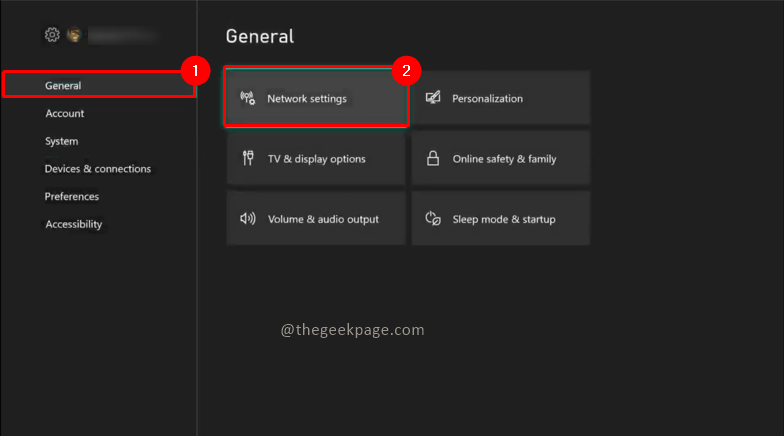The width and height of the screenshot is (784, 436).
Task: Switch to the Preferences category
Action: 72,196
